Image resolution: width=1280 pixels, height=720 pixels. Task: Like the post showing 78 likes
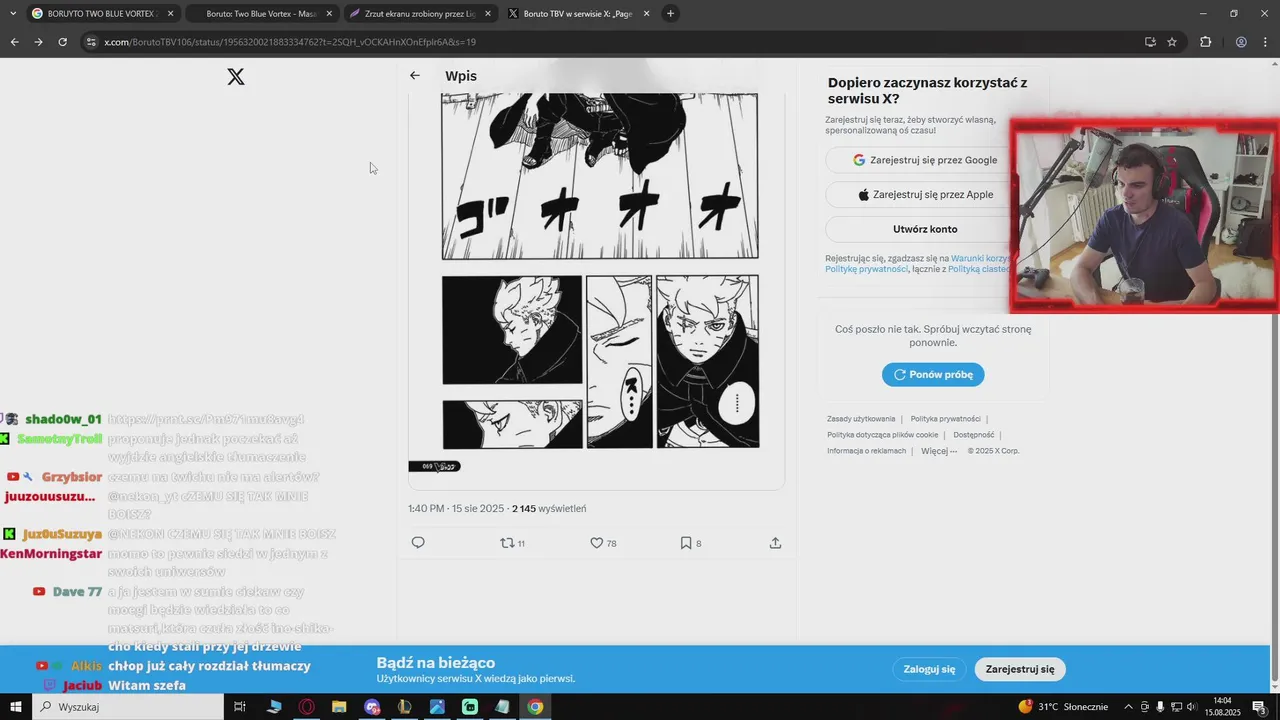point(603,543)
